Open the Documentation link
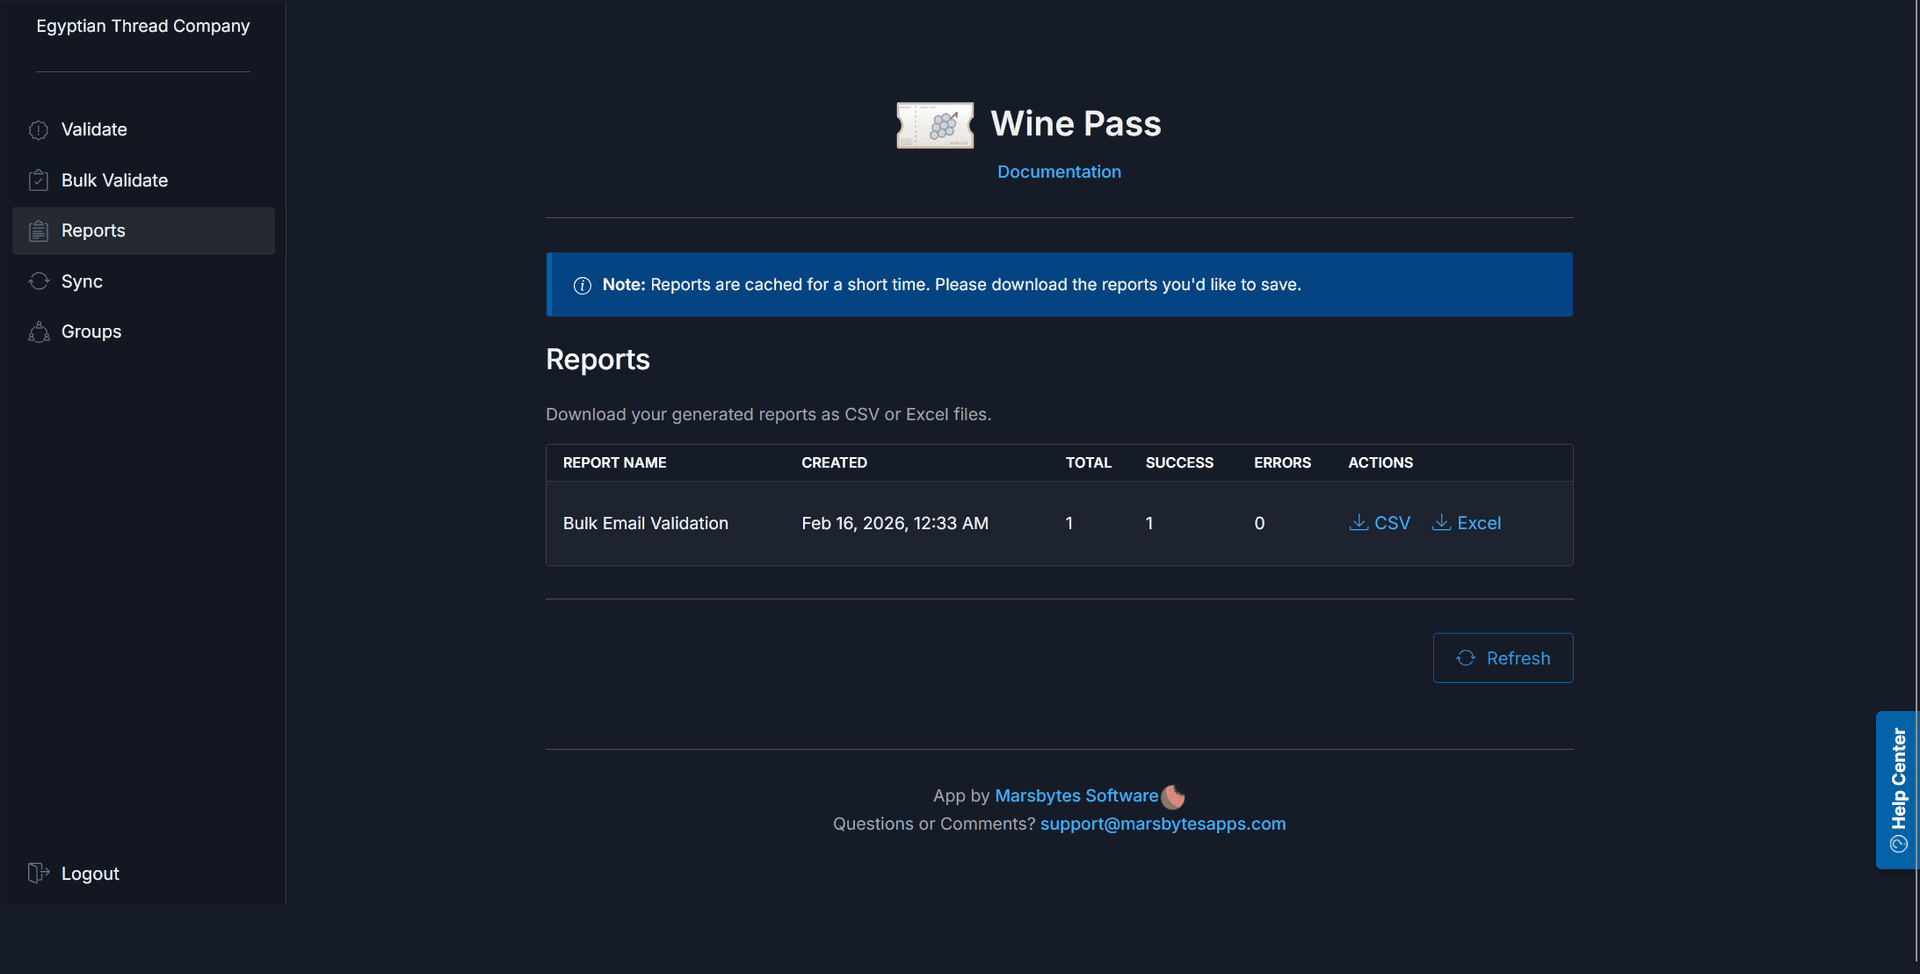 (x=1059, y=171)
